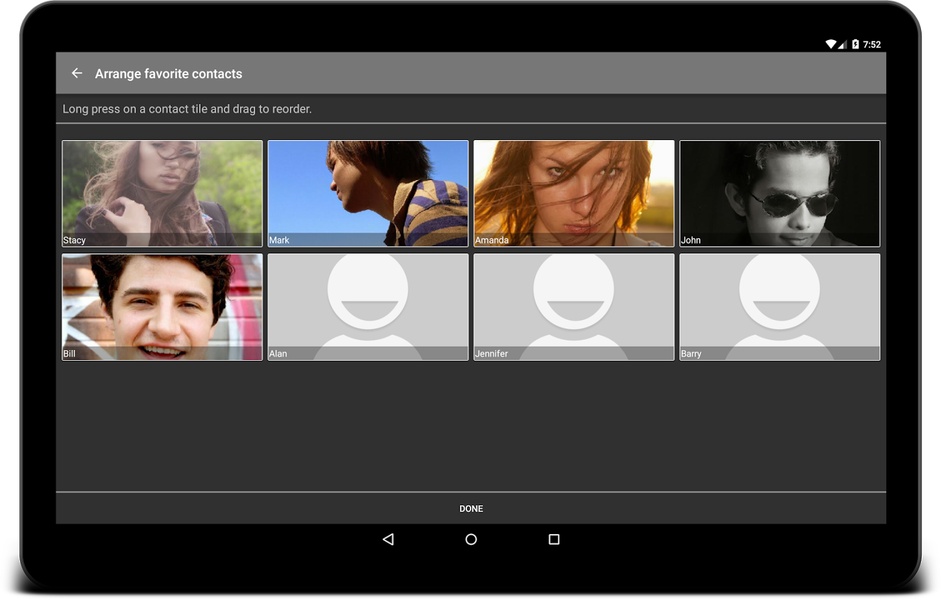Tap the 7:52 clock
The width and height of the screenshot is (941, 600).
pos(872,44)
